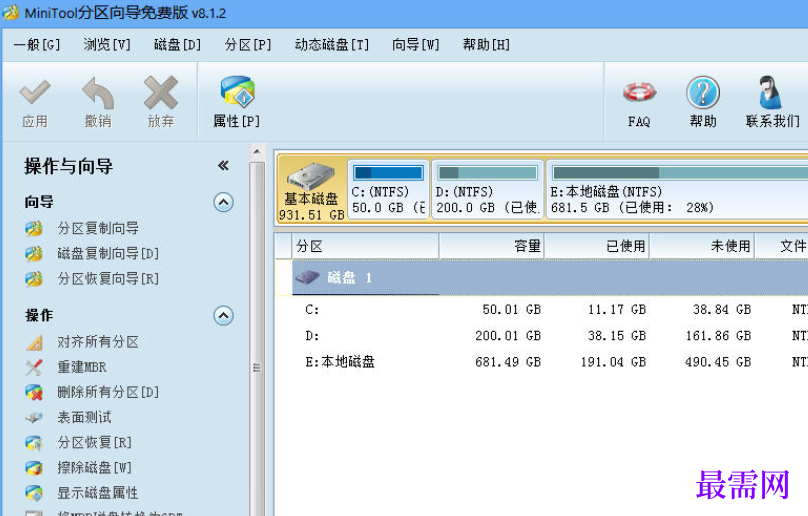The height and width of the screenshot is (516, 808).
Task: Open the 向导[W] menu
Action: tap(415, 45)
